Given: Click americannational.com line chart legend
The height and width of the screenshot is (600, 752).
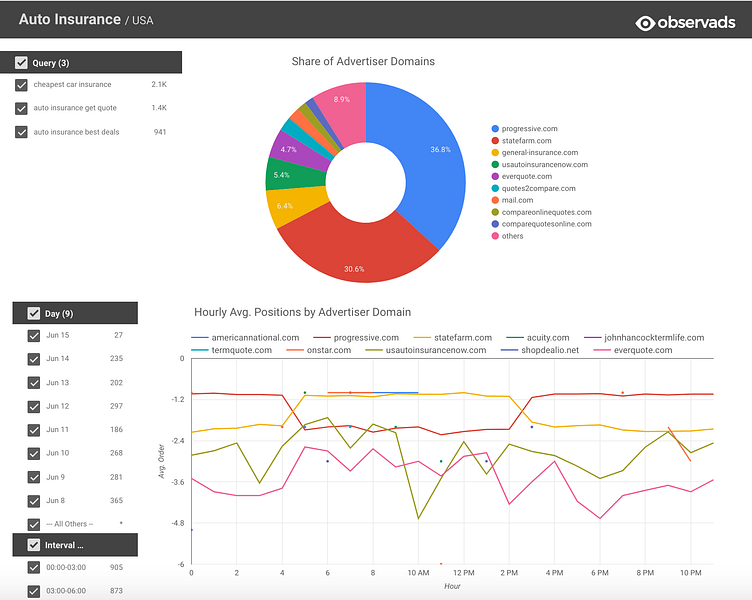Looking at the screenshot, I should [245, 338].
